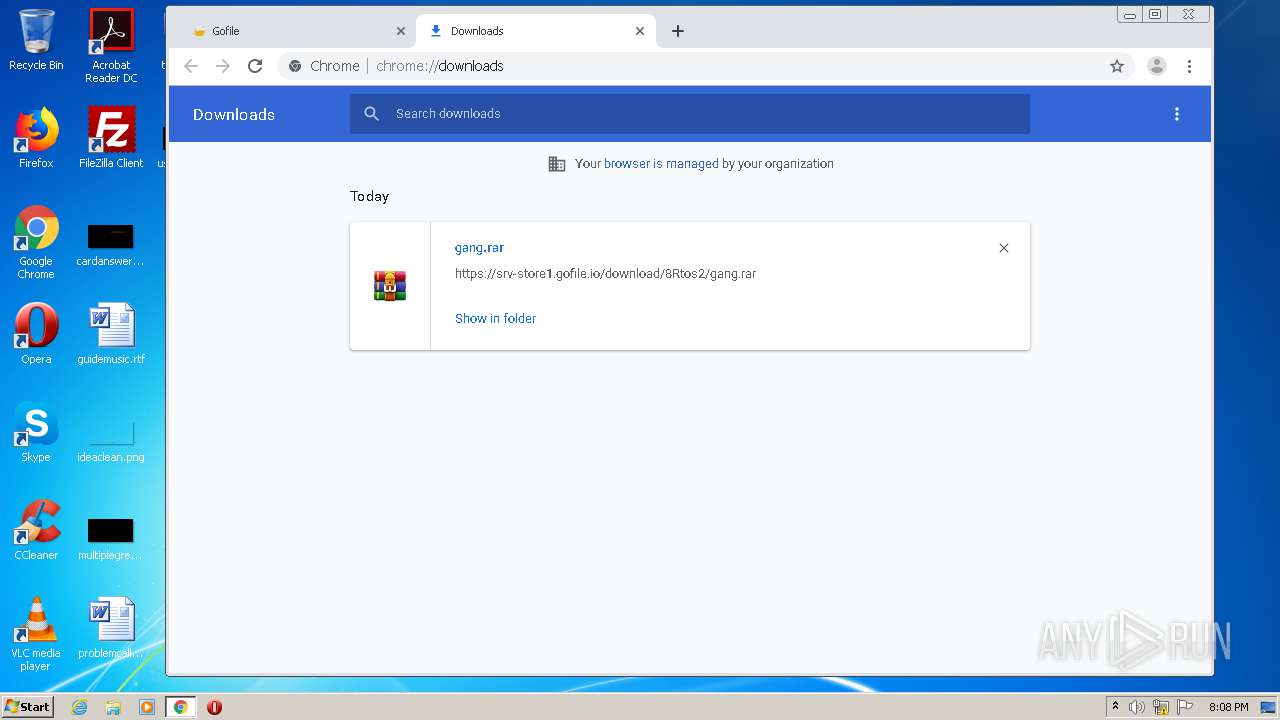Open Opera desktop shortcut
This screenshot has width=1280, height=720.
click(36, 334)
